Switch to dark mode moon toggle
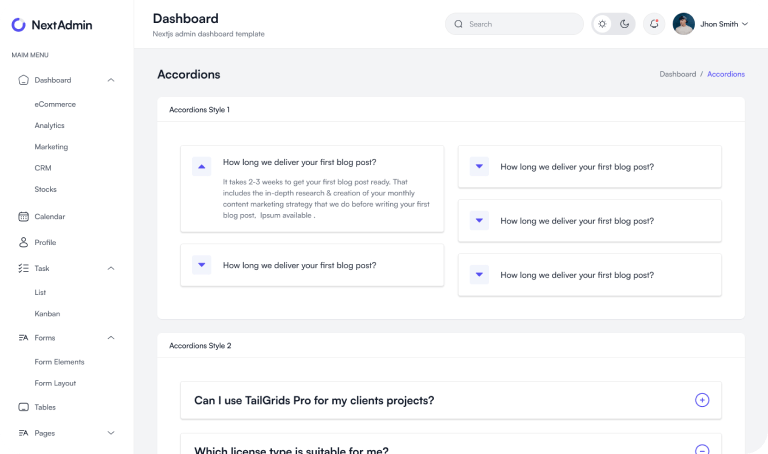768x454 pixels. click(x=624, y=24)
